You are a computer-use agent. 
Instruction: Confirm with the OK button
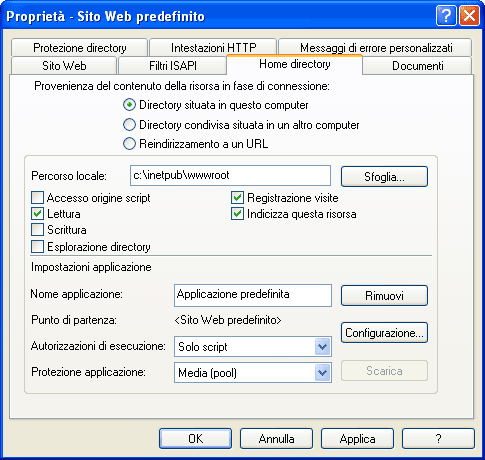(195, 438)
